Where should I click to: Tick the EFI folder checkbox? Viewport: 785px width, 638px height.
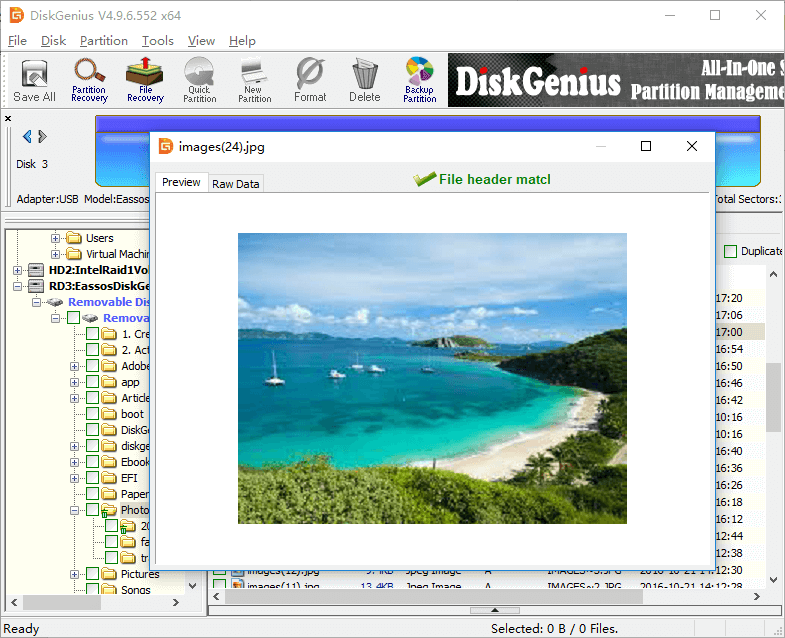(92, 478)
